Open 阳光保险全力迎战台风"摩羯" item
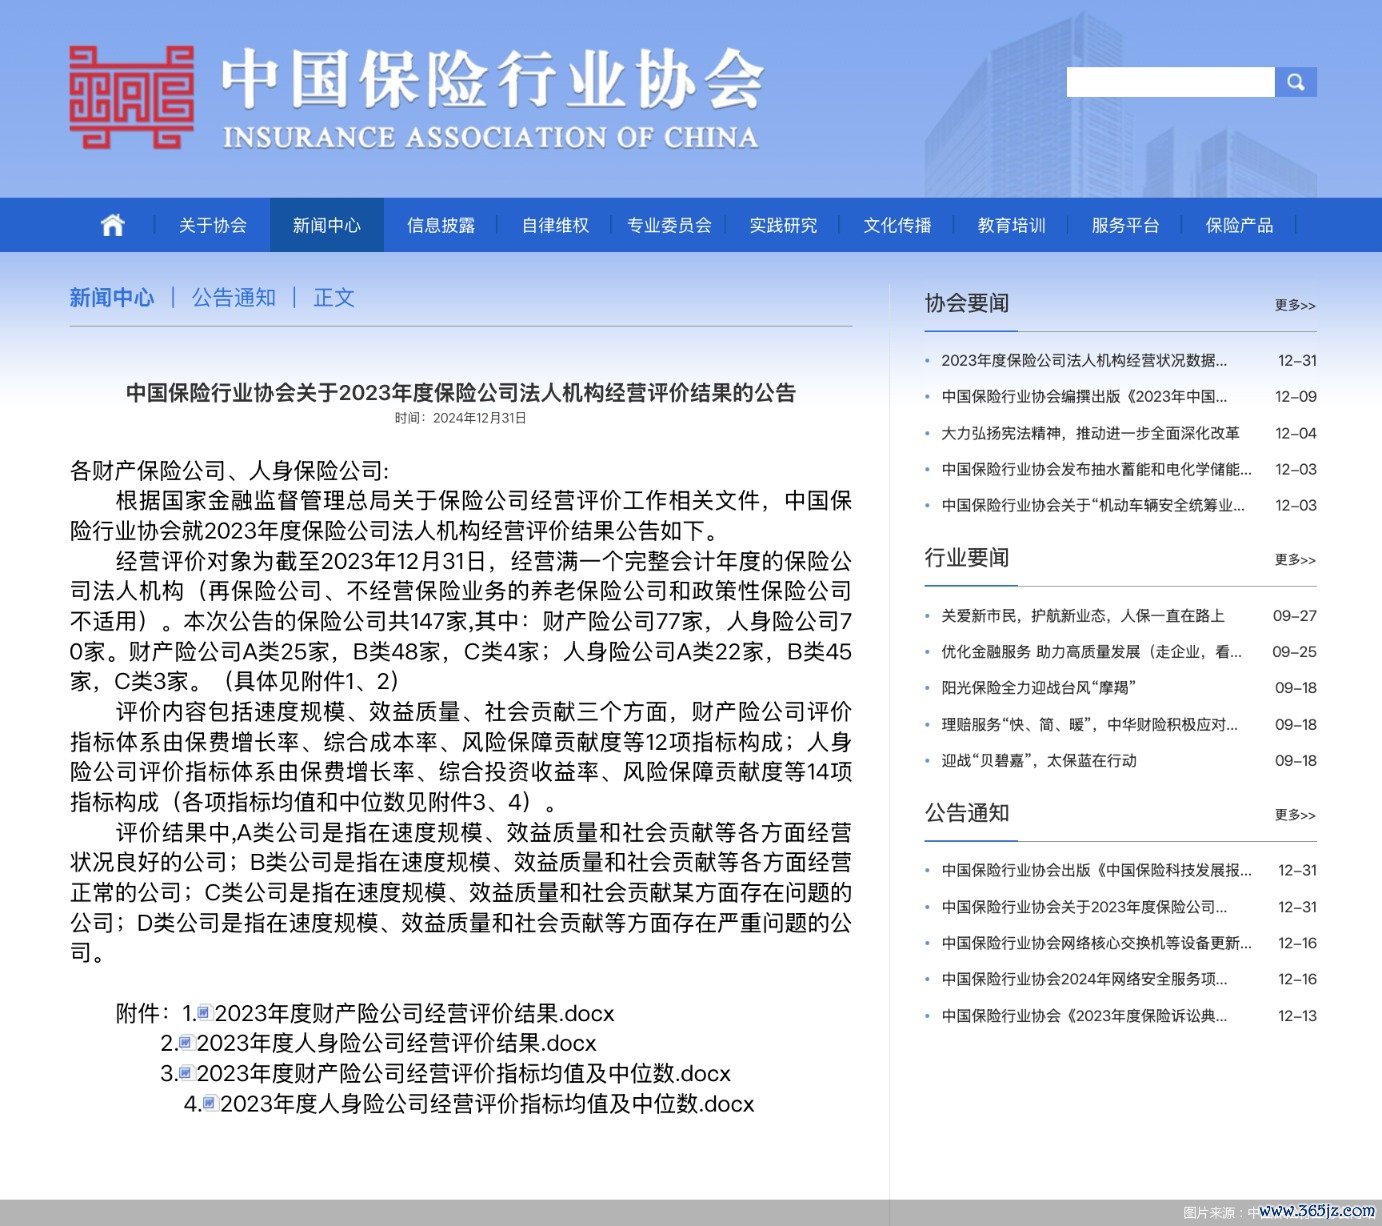Image resolution: width=1382 pixels, height=1226 pixels. pos(1039,688)
